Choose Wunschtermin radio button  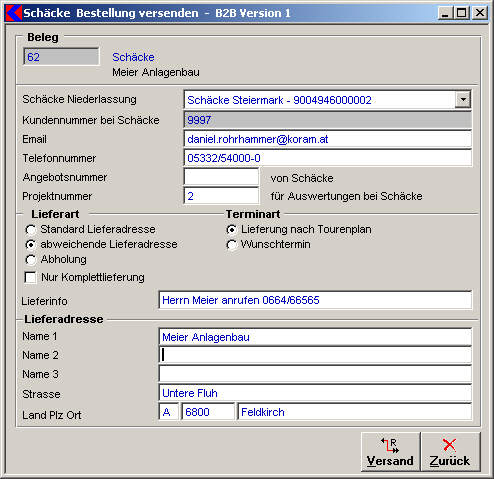point(232,245)
